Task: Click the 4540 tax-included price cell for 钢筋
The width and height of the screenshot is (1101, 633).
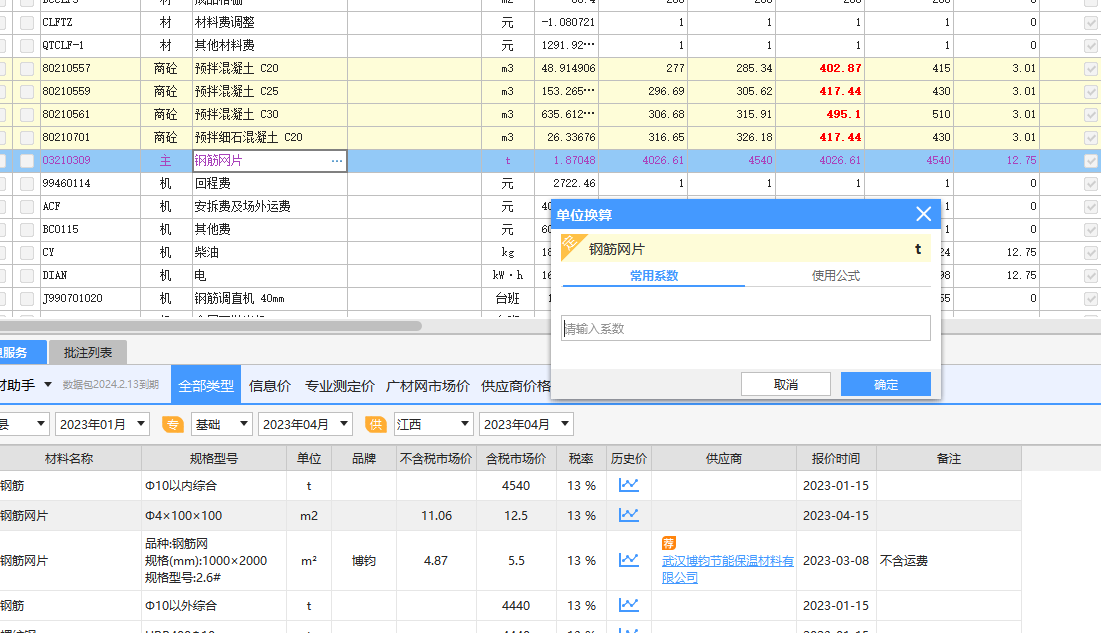Action: pos(516,485)
